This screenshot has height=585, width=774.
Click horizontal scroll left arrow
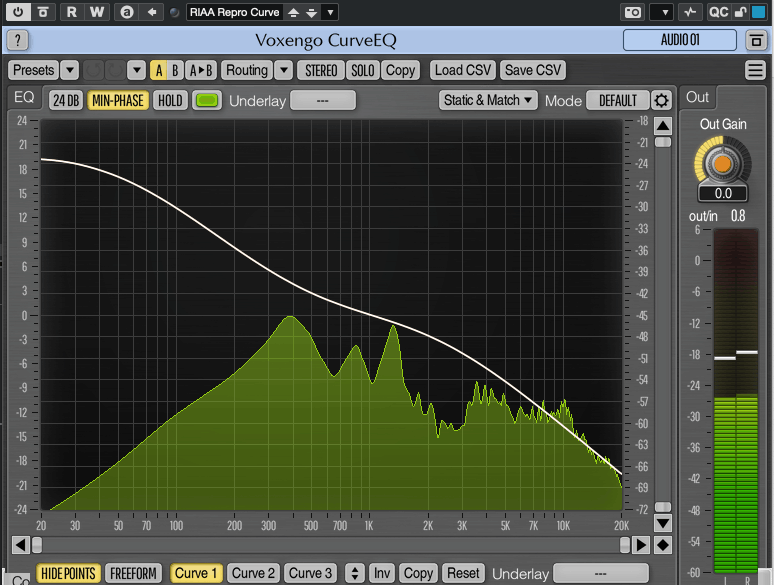20,545
